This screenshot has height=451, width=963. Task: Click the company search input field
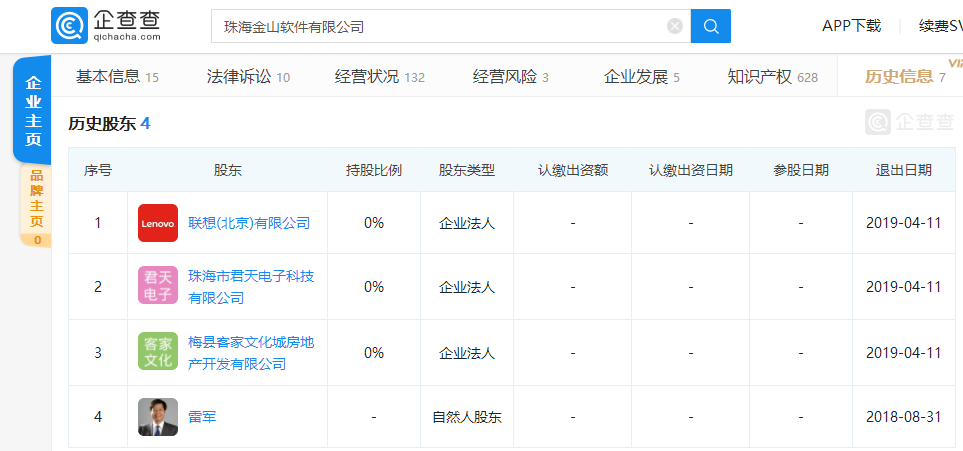point(451,26)
